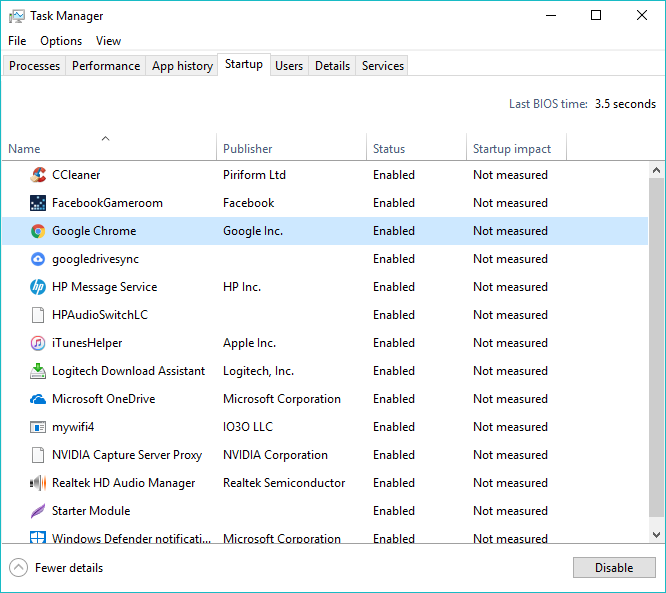The width and height of the screenshot is (666, 593).
Task: Click the Realtek HD Audio Manager speaker icon
Action: [x=38, y=483]
